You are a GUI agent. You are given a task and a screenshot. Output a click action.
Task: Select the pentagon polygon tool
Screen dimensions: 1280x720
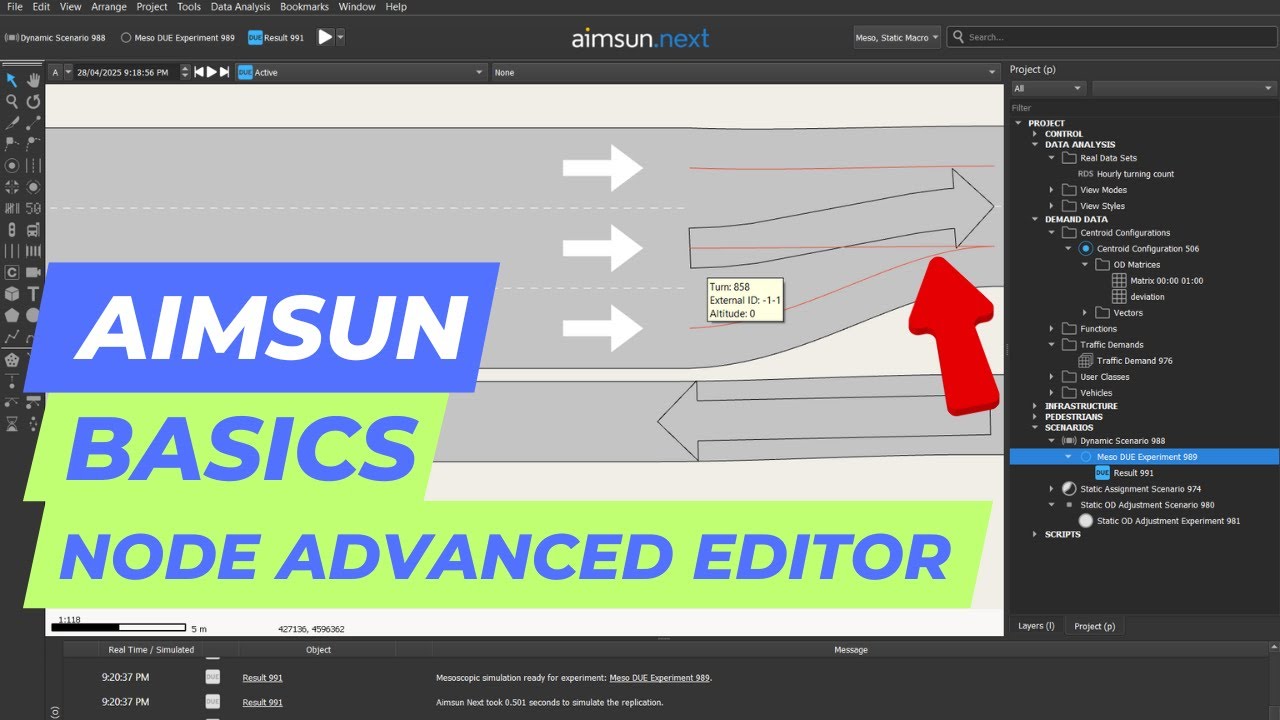click(x=12, y=315)
